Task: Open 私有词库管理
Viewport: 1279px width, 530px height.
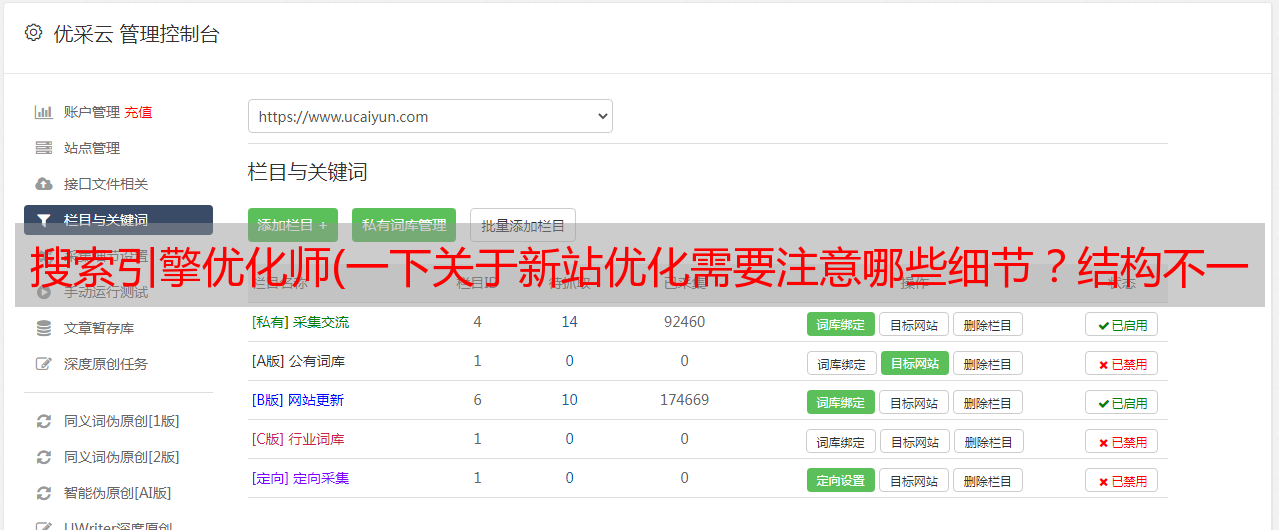Action: [404, 225]
